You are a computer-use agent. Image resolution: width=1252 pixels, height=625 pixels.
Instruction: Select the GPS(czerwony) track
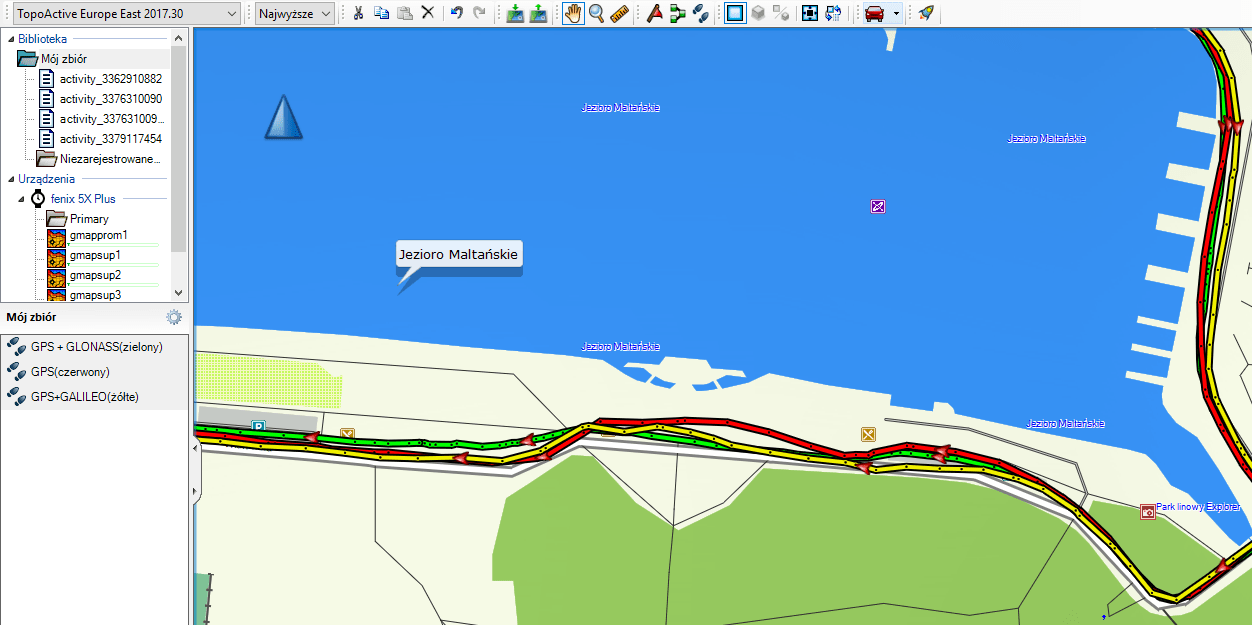pos(94,371)
